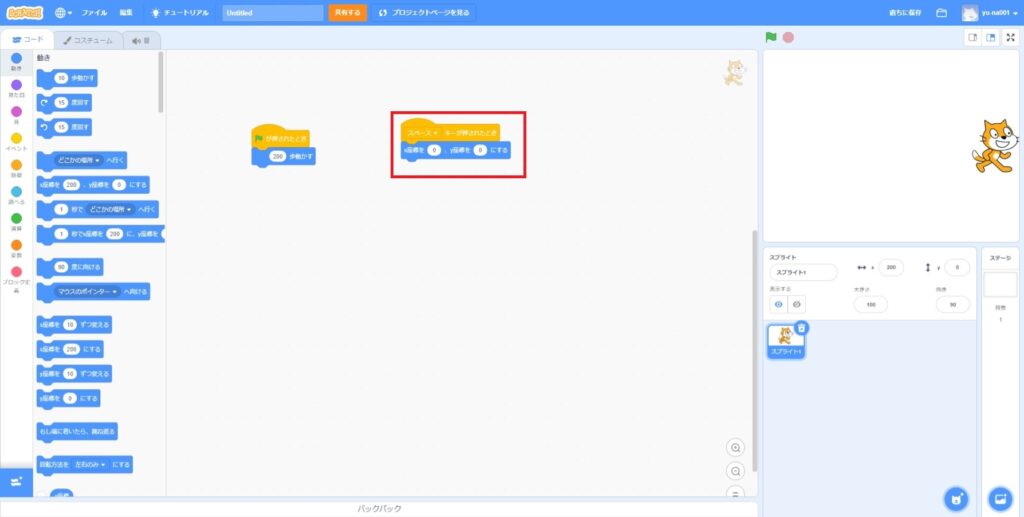Click the 200 歩動かす block in workspace

(283, 157)
